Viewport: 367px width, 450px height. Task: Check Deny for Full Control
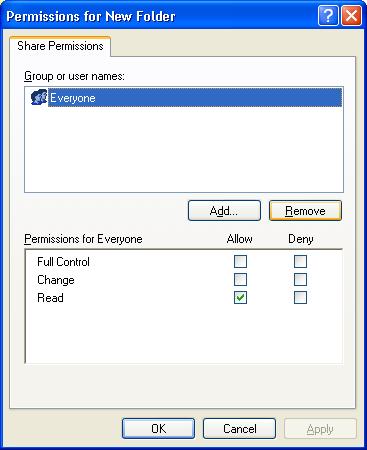point(300,262)
